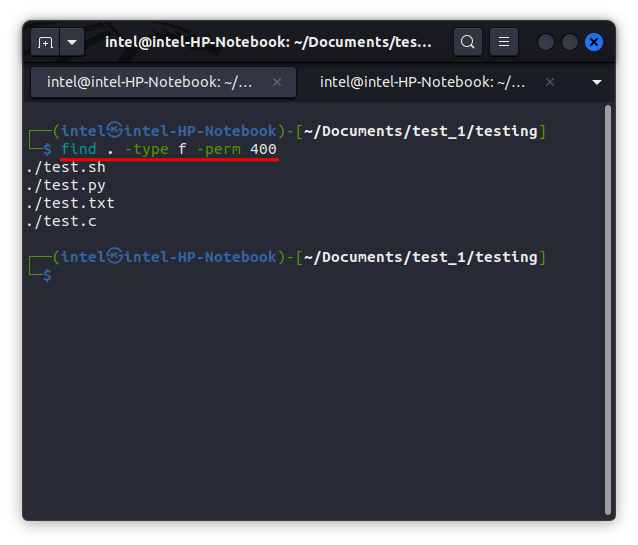Maximize the terminal window
Viewport: 638px width, 545px height.
click(x=570, y=42)
